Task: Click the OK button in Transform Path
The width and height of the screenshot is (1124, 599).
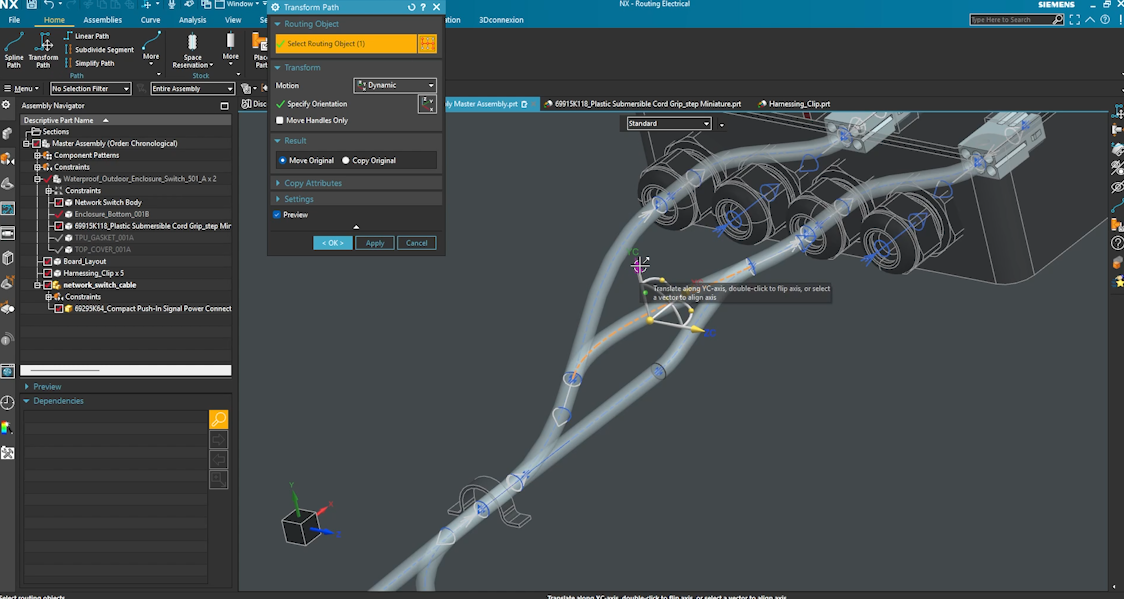Action: [x=333, y=243]
